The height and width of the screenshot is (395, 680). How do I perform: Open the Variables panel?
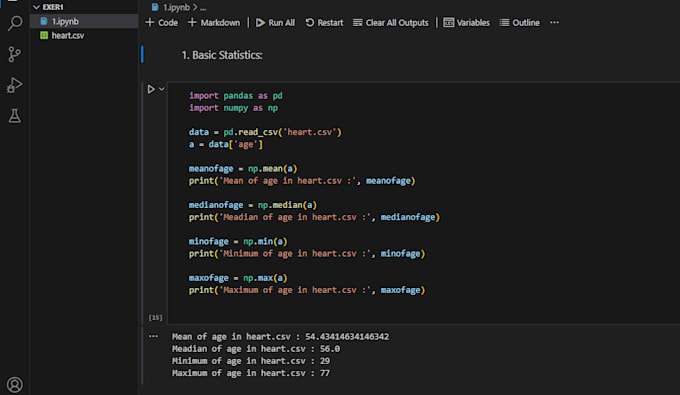467,23
